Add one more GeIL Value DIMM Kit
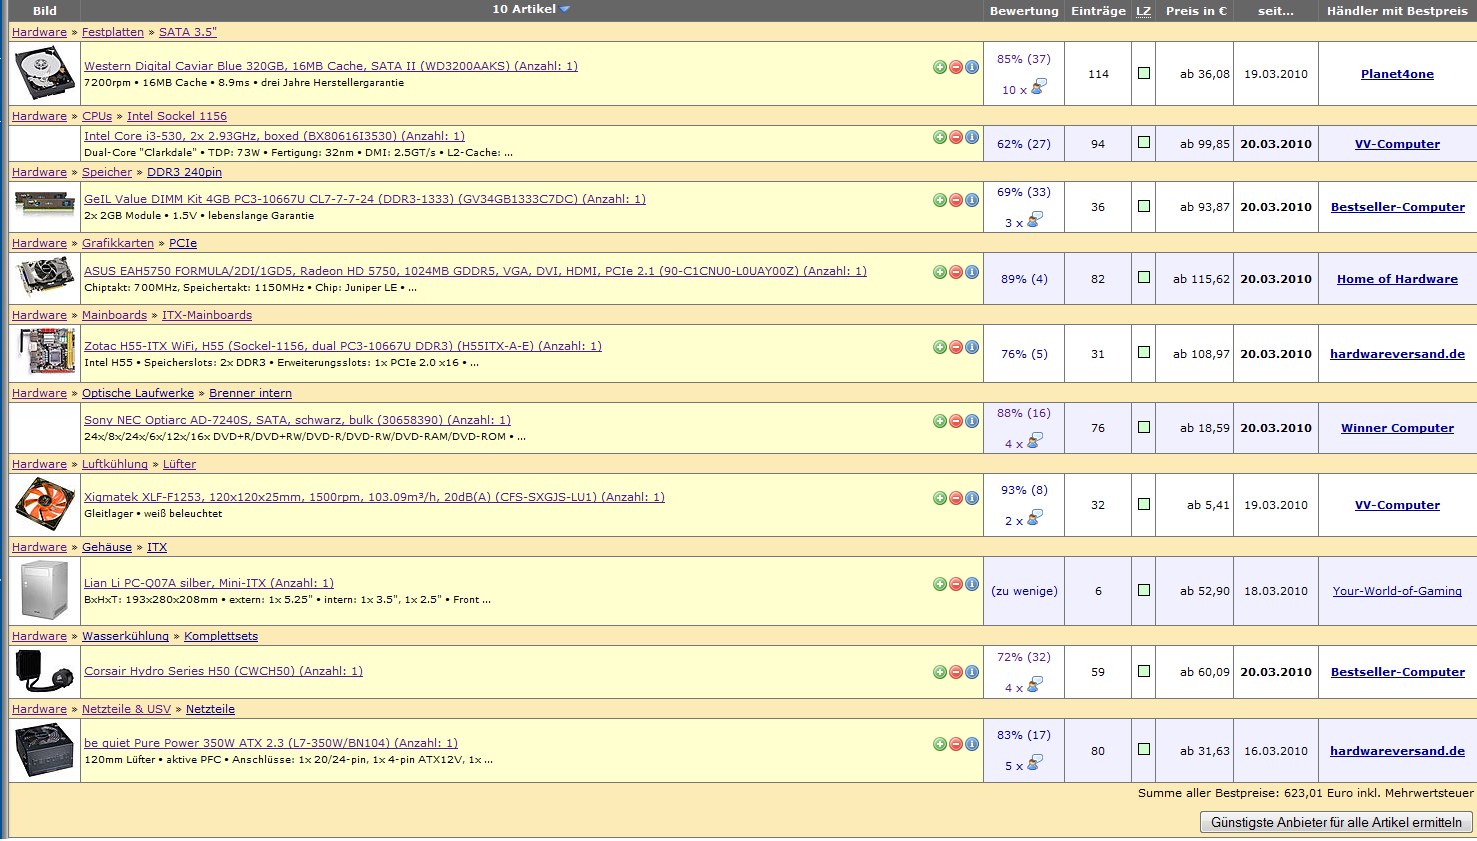Screen dimensions: 1477x841 [x=940, y=200]
